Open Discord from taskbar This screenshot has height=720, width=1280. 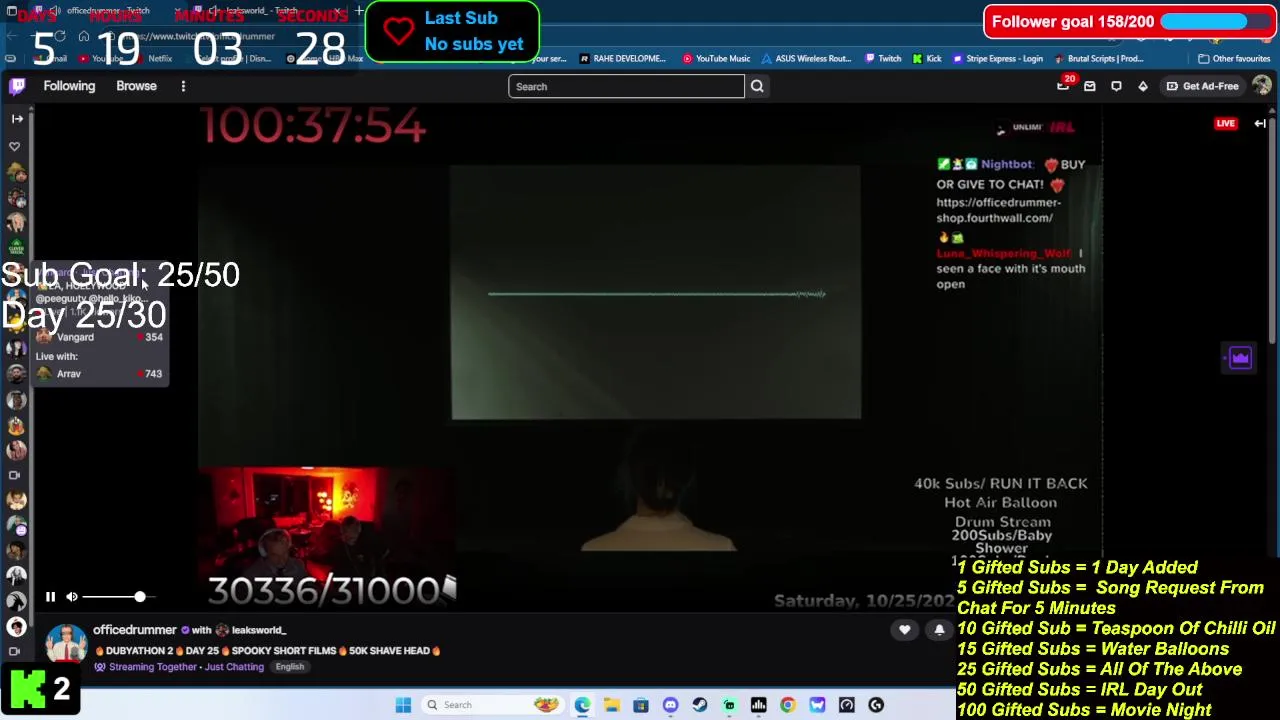tap(670, 705)
